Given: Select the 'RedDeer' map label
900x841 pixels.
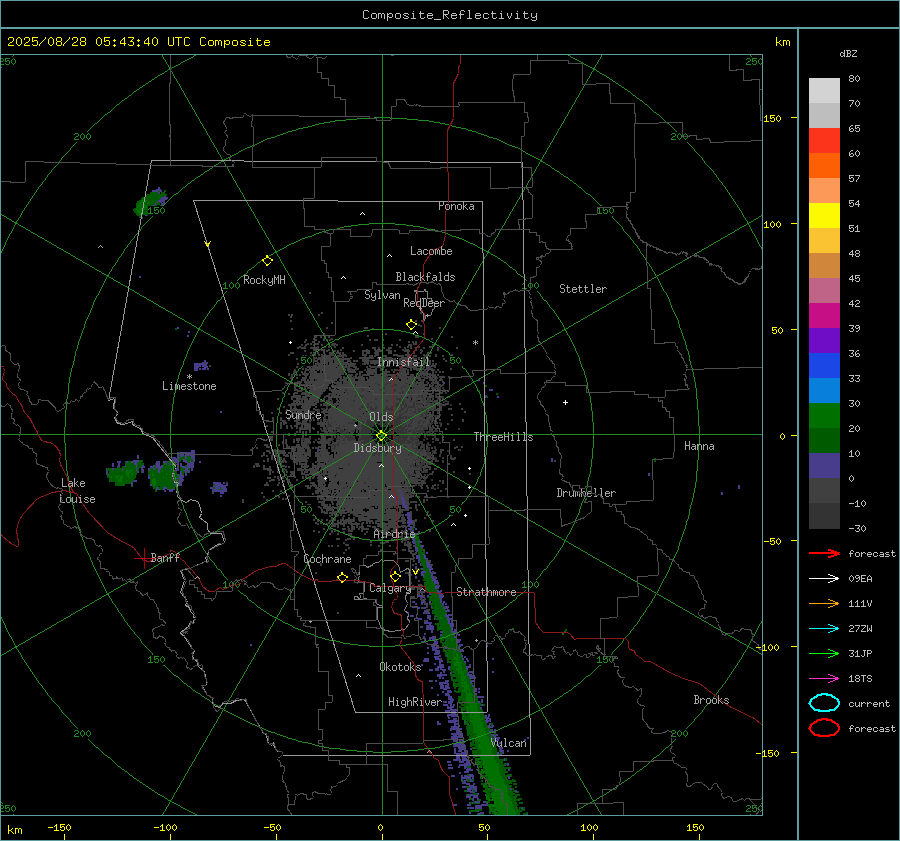Looking at the screenshot, I should (424, 303).
